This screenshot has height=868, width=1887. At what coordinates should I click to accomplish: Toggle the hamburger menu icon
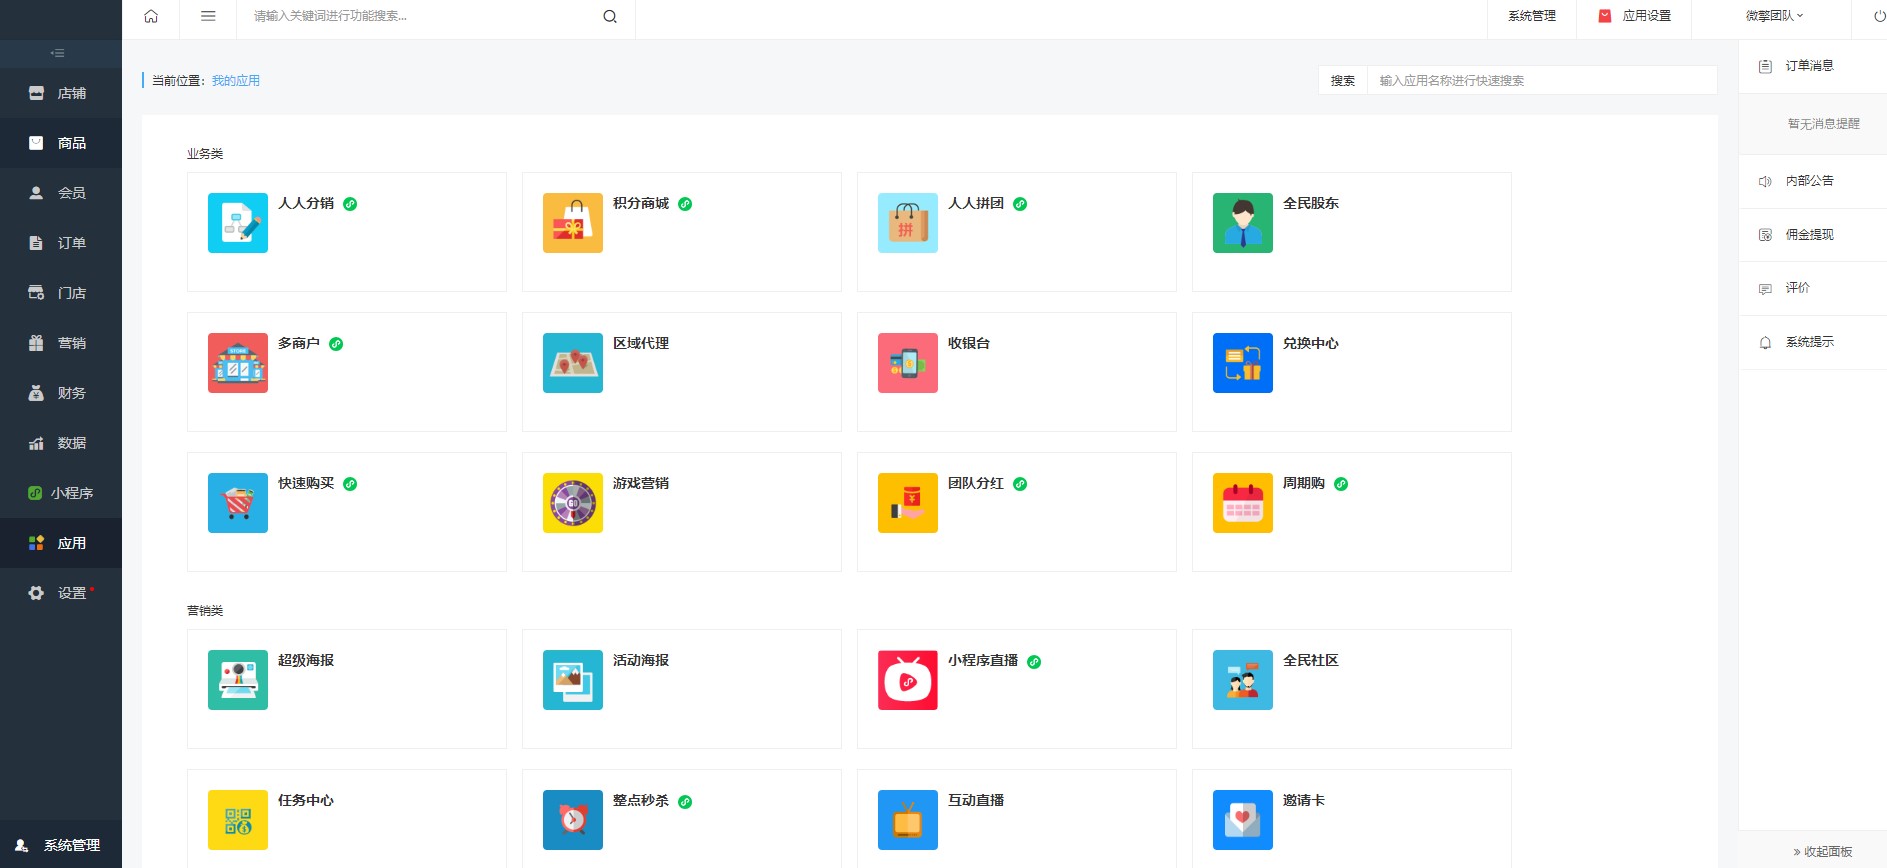pyautogui.click(x=208, y=16)
